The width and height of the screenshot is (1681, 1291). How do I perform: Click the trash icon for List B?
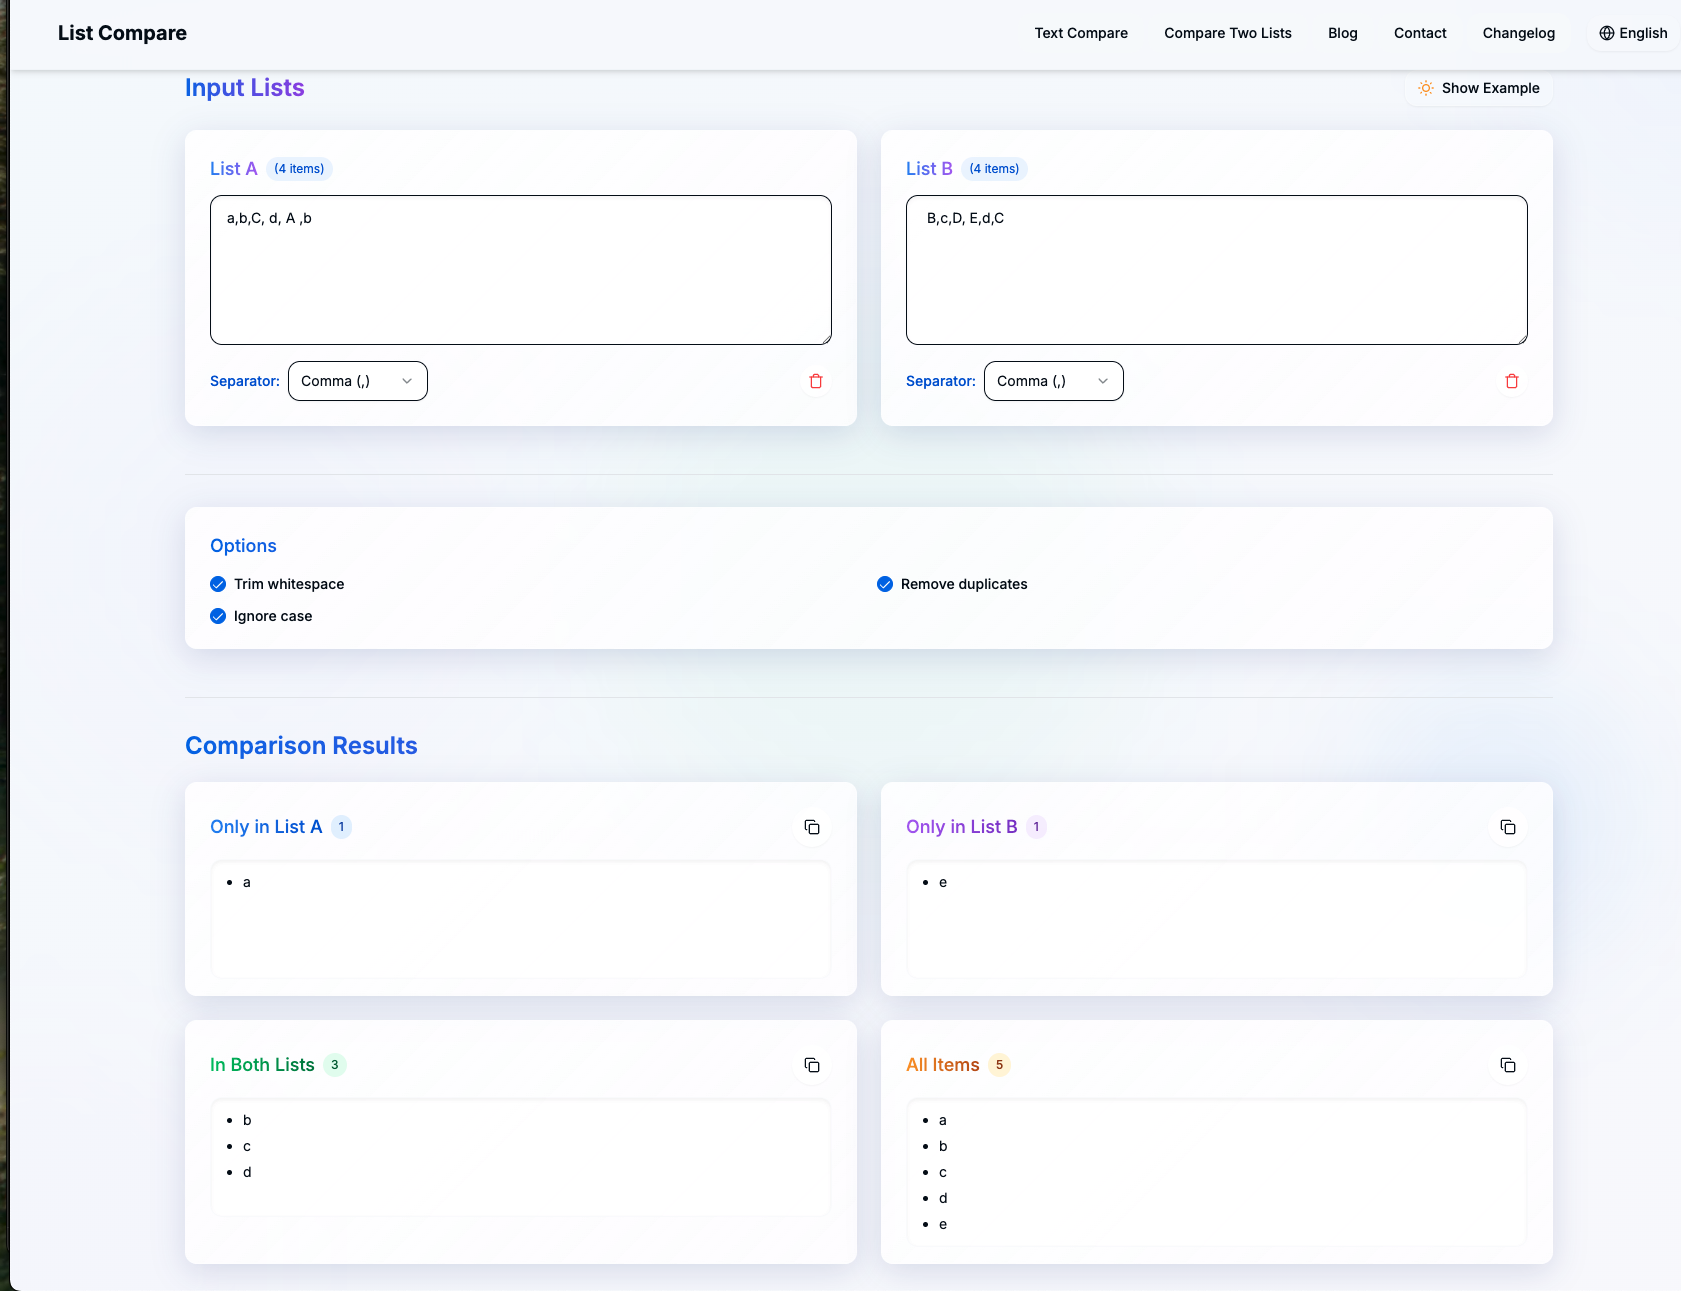1511,381
